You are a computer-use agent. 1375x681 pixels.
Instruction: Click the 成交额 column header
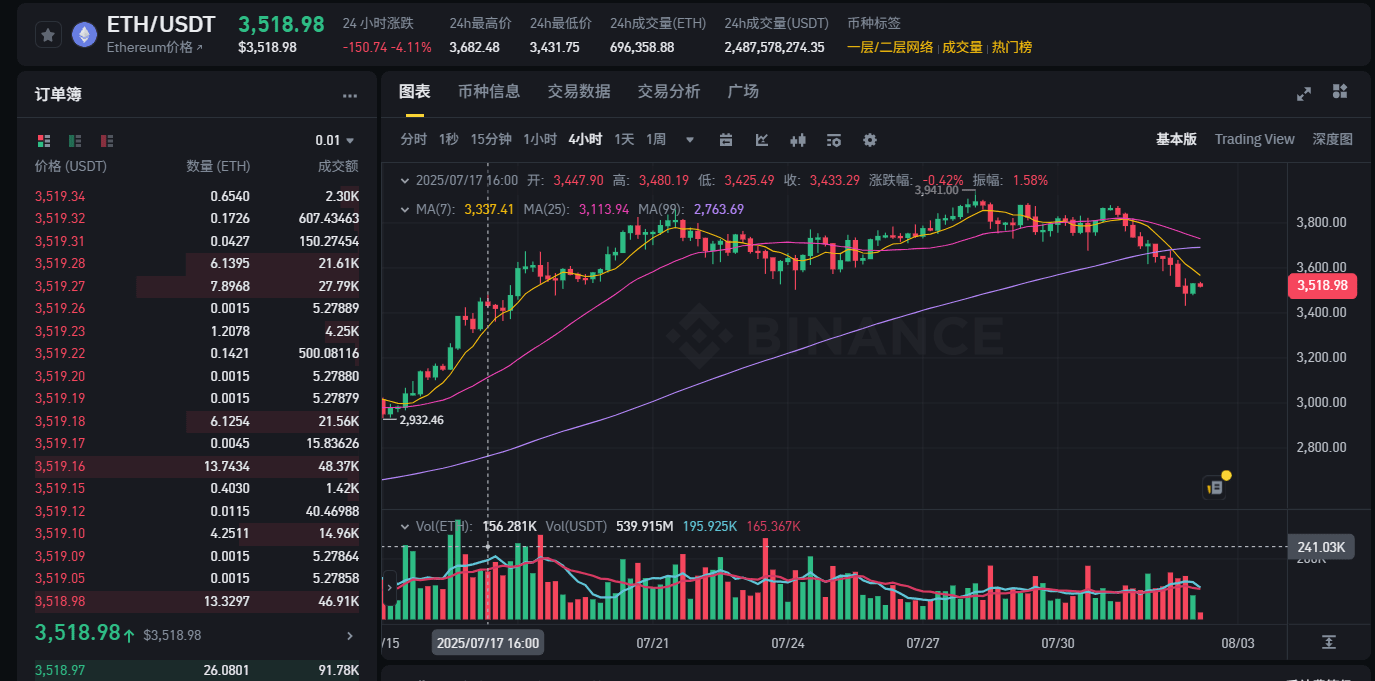coord(338,167)
